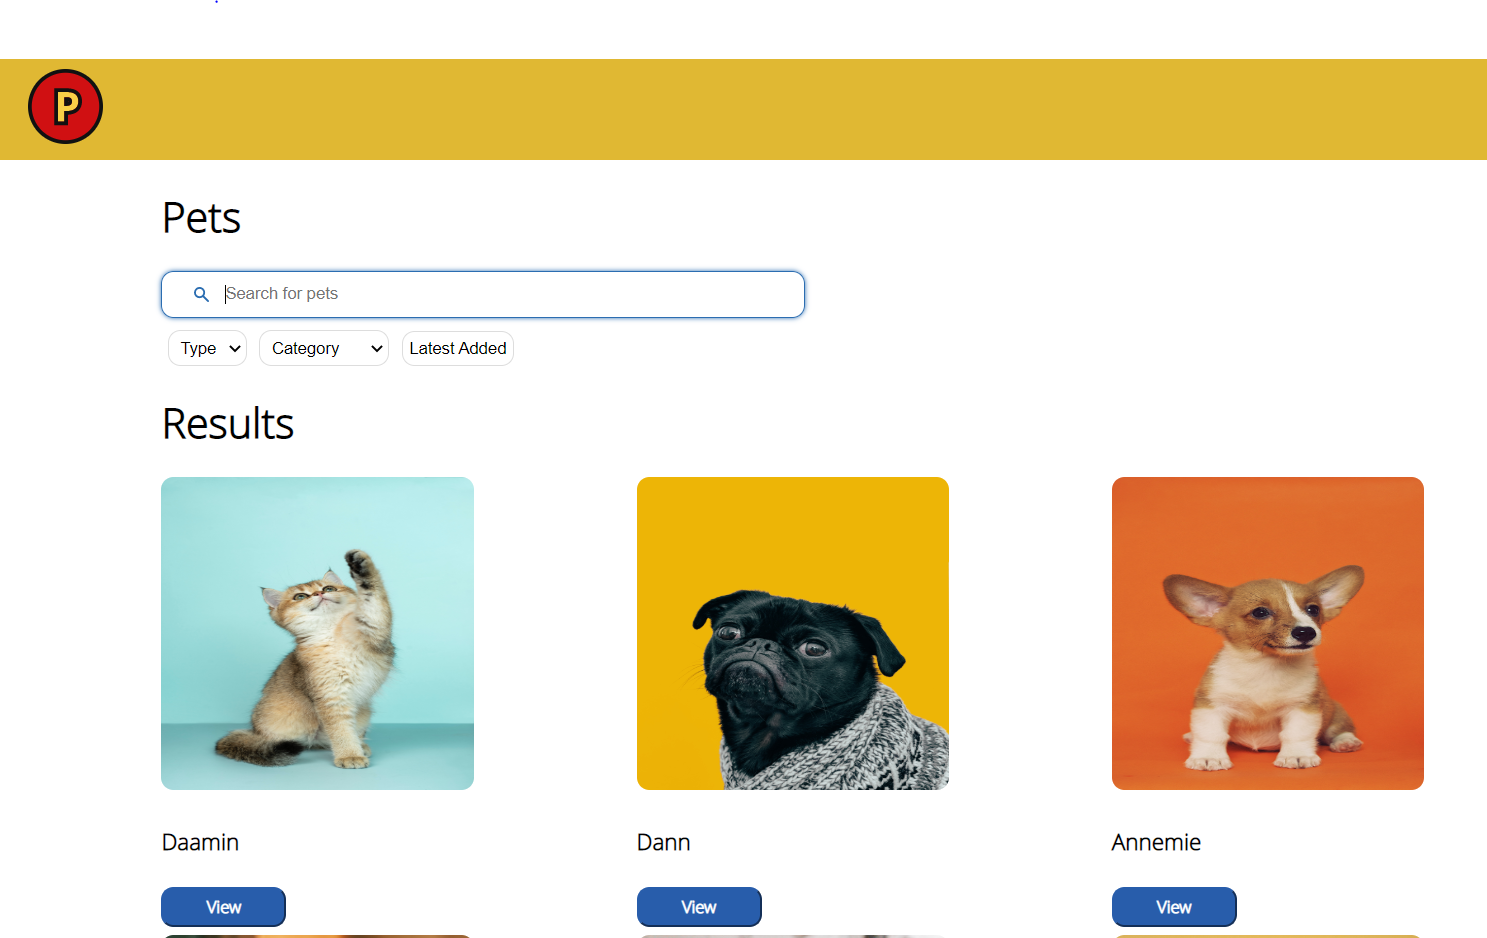This screenshot has height=938, width=1487.
Task: Click the Results section heading
Action: pyautogui.click(x=227, y=424)
